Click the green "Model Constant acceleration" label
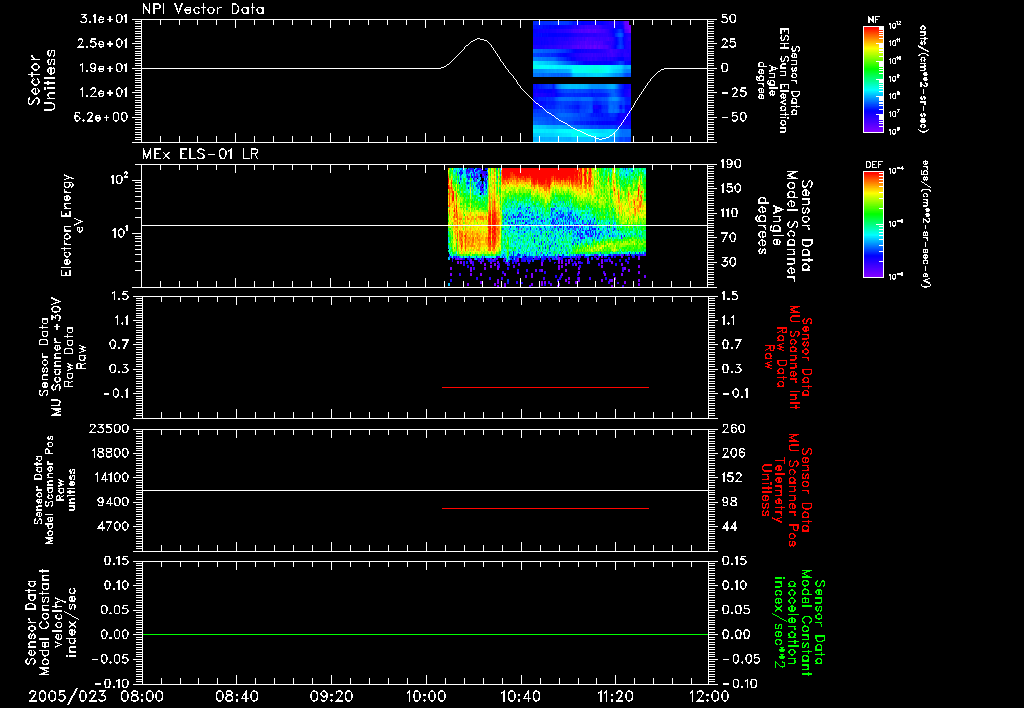Image resolution: width=1024 pixels, height=708 pixels. 799,622
